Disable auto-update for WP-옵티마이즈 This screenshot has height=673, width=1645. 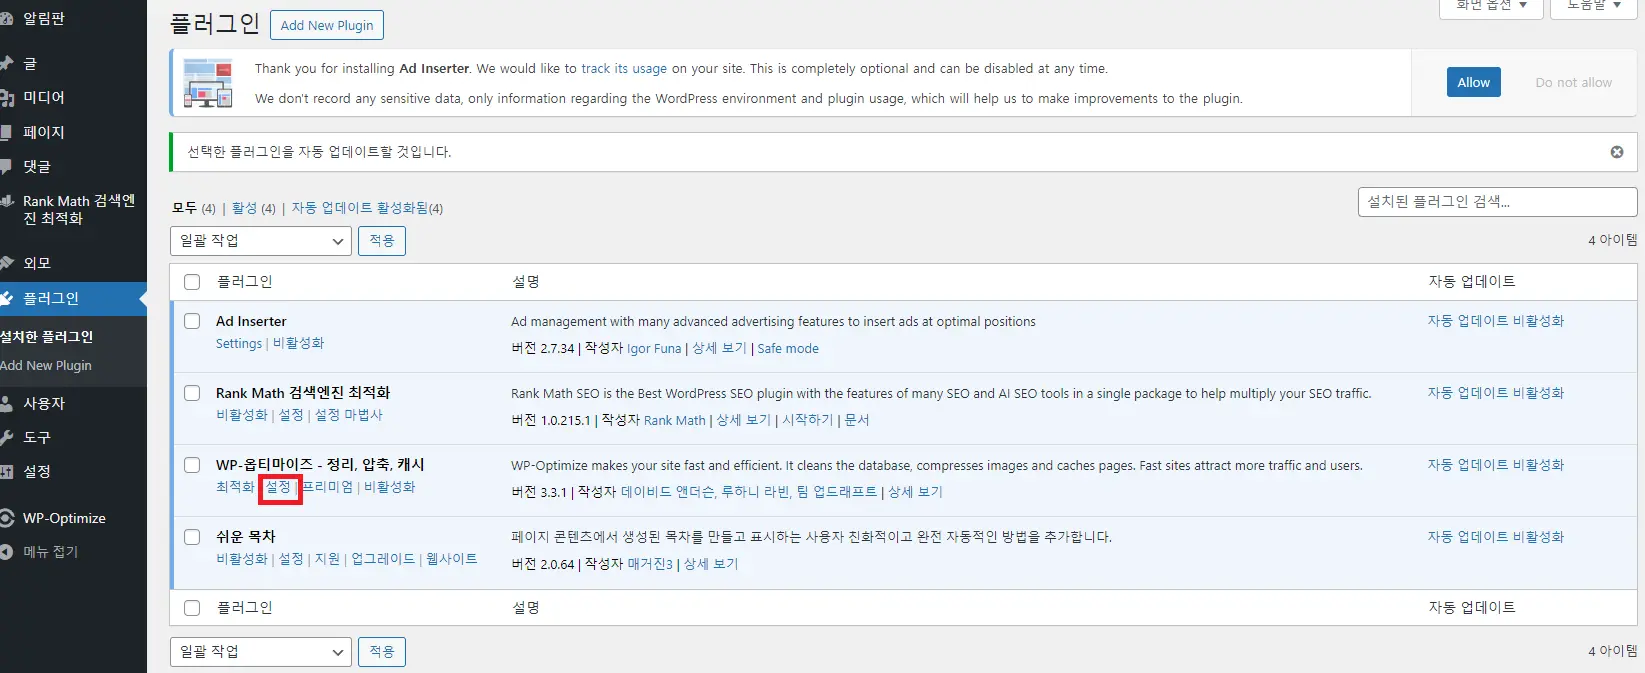[x=1496, y=465]
